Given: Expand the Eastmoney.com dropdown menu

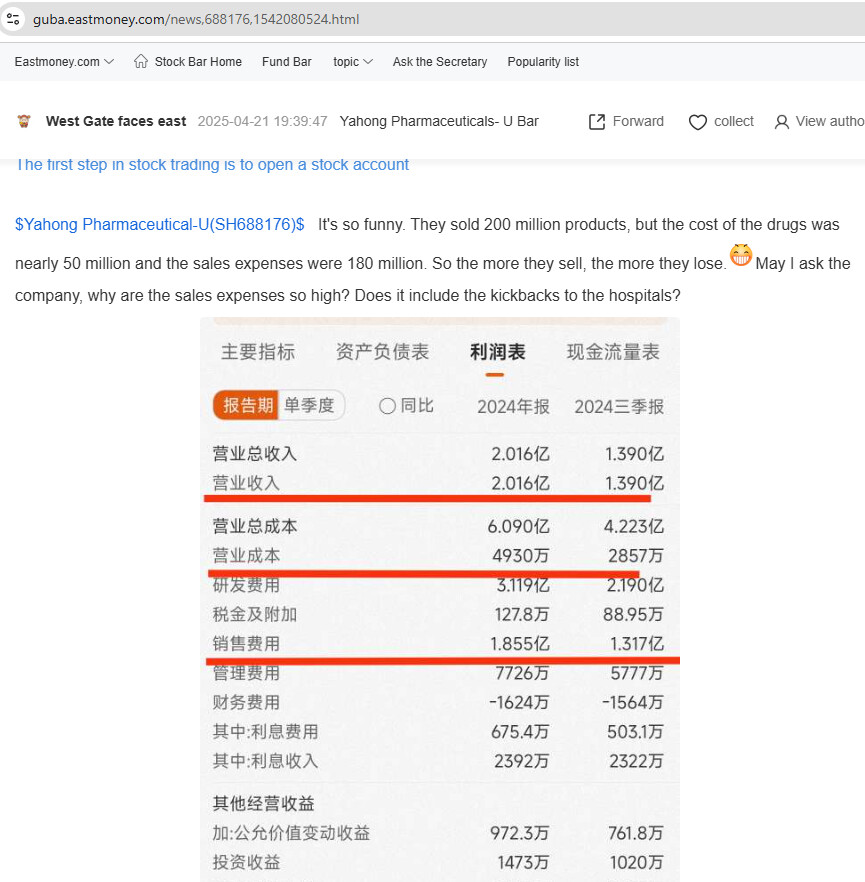Looking at the screenshot, I should (x=64, y=62).
